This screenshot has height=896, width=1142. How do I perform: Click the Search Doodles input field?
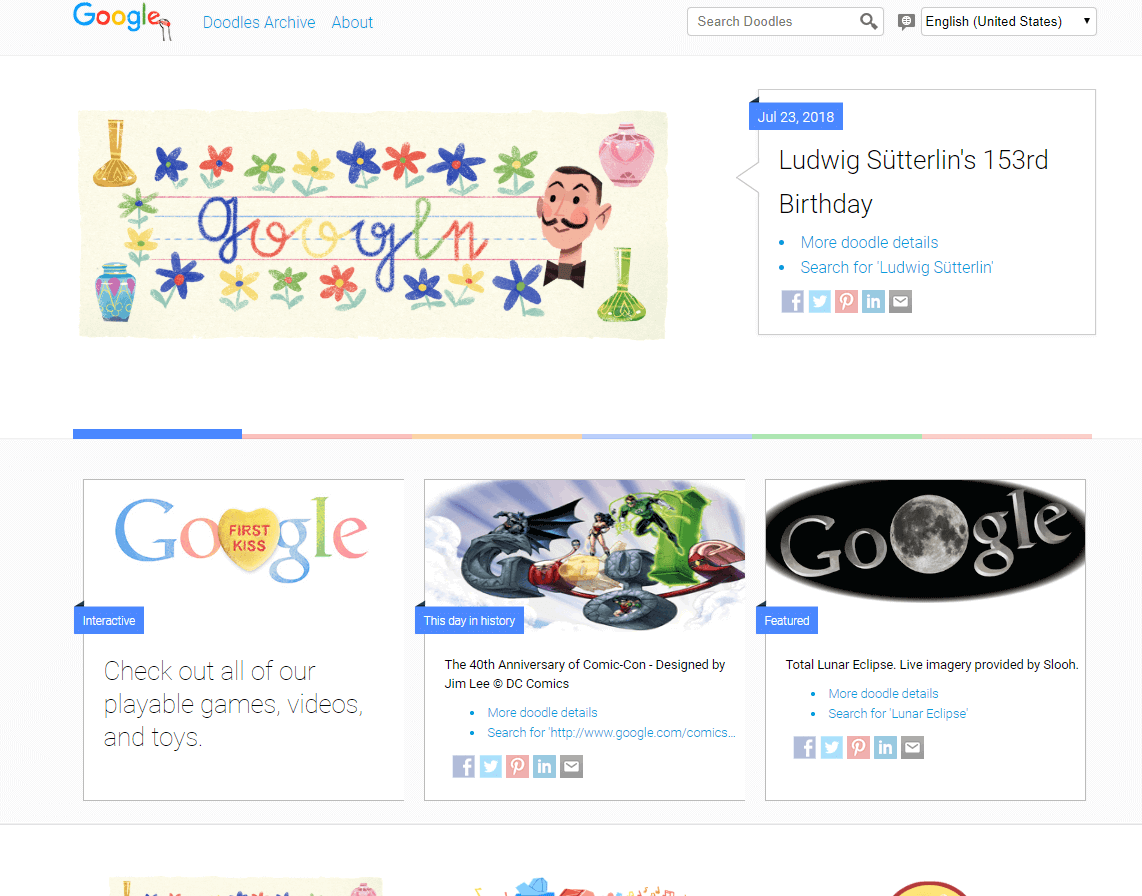(775, 22)
